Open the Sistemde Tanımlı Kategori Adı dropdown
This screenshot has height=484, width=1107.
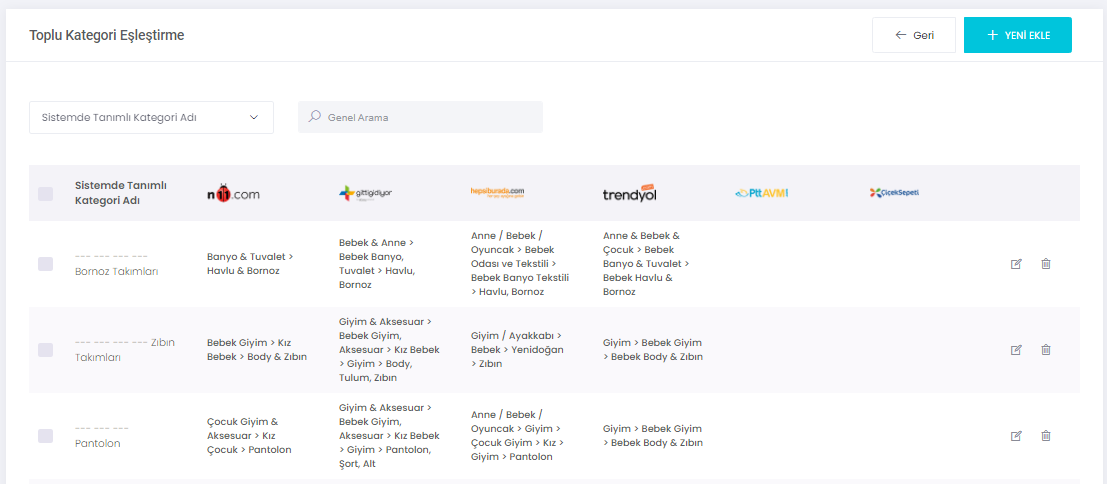click(x=151, y=117)
